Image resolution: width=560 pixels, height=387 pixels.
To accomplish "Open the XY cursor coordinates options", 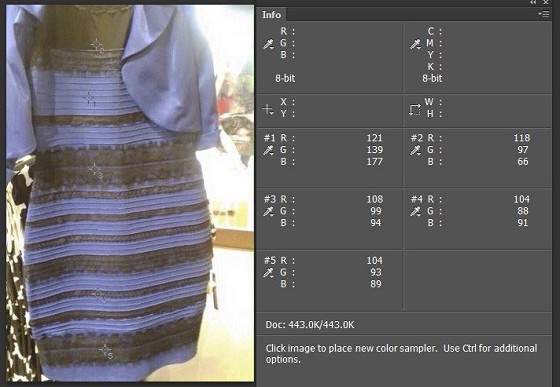I will [268, 109].
